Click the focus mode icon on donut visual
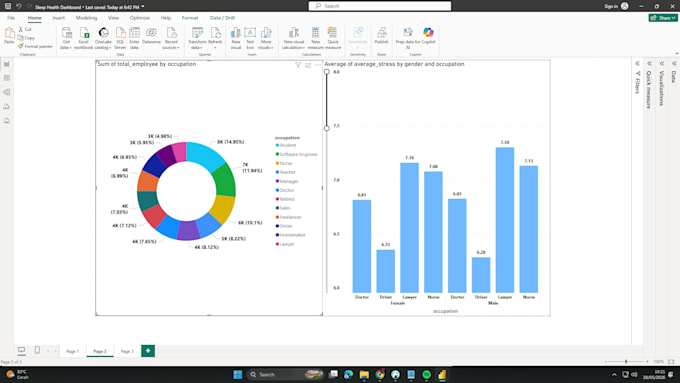680x383 pixels. point(308,65)
